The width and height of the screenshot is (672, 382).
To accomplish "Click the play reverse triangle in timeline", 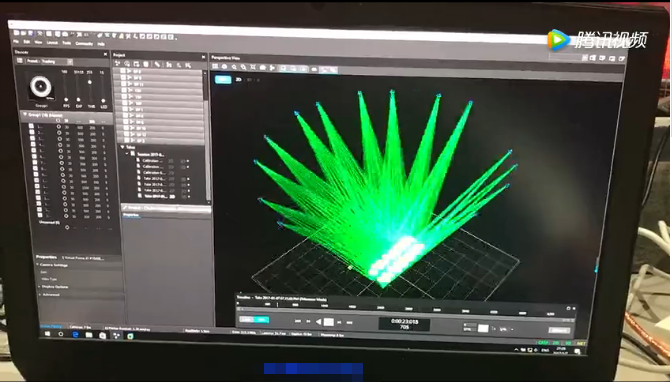I will click(x=318, y=322).
